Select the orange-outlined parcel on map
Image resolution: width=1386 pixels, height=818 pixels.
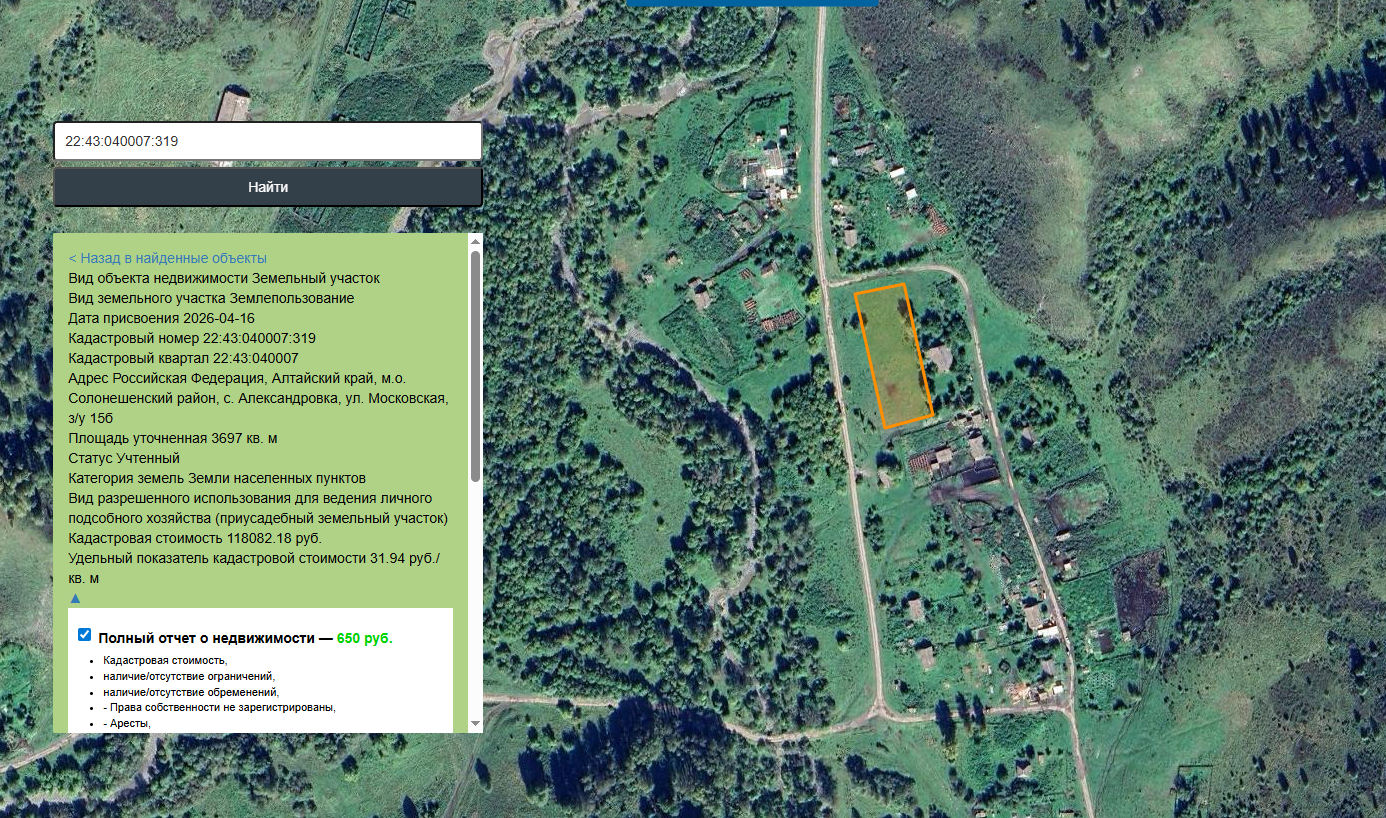894,356
